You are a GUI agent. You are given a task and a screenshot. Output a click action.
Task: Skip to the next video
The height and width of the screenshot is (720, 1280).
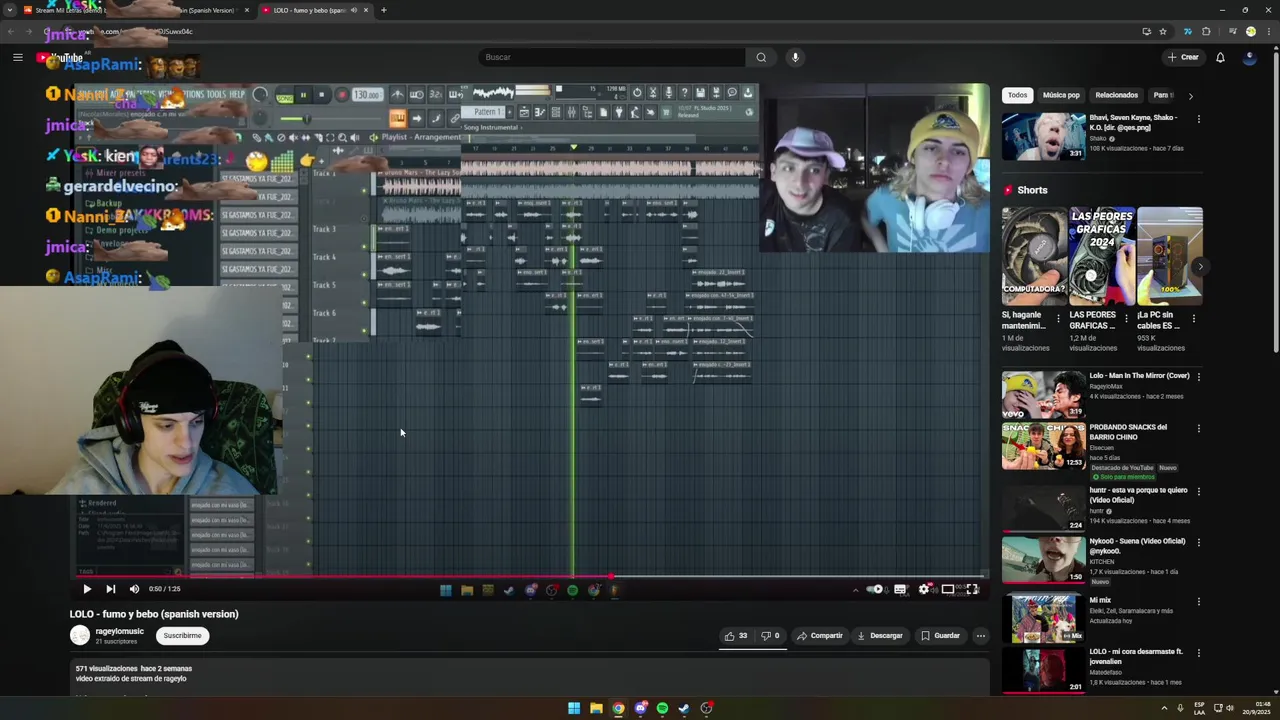pos(110,589)
